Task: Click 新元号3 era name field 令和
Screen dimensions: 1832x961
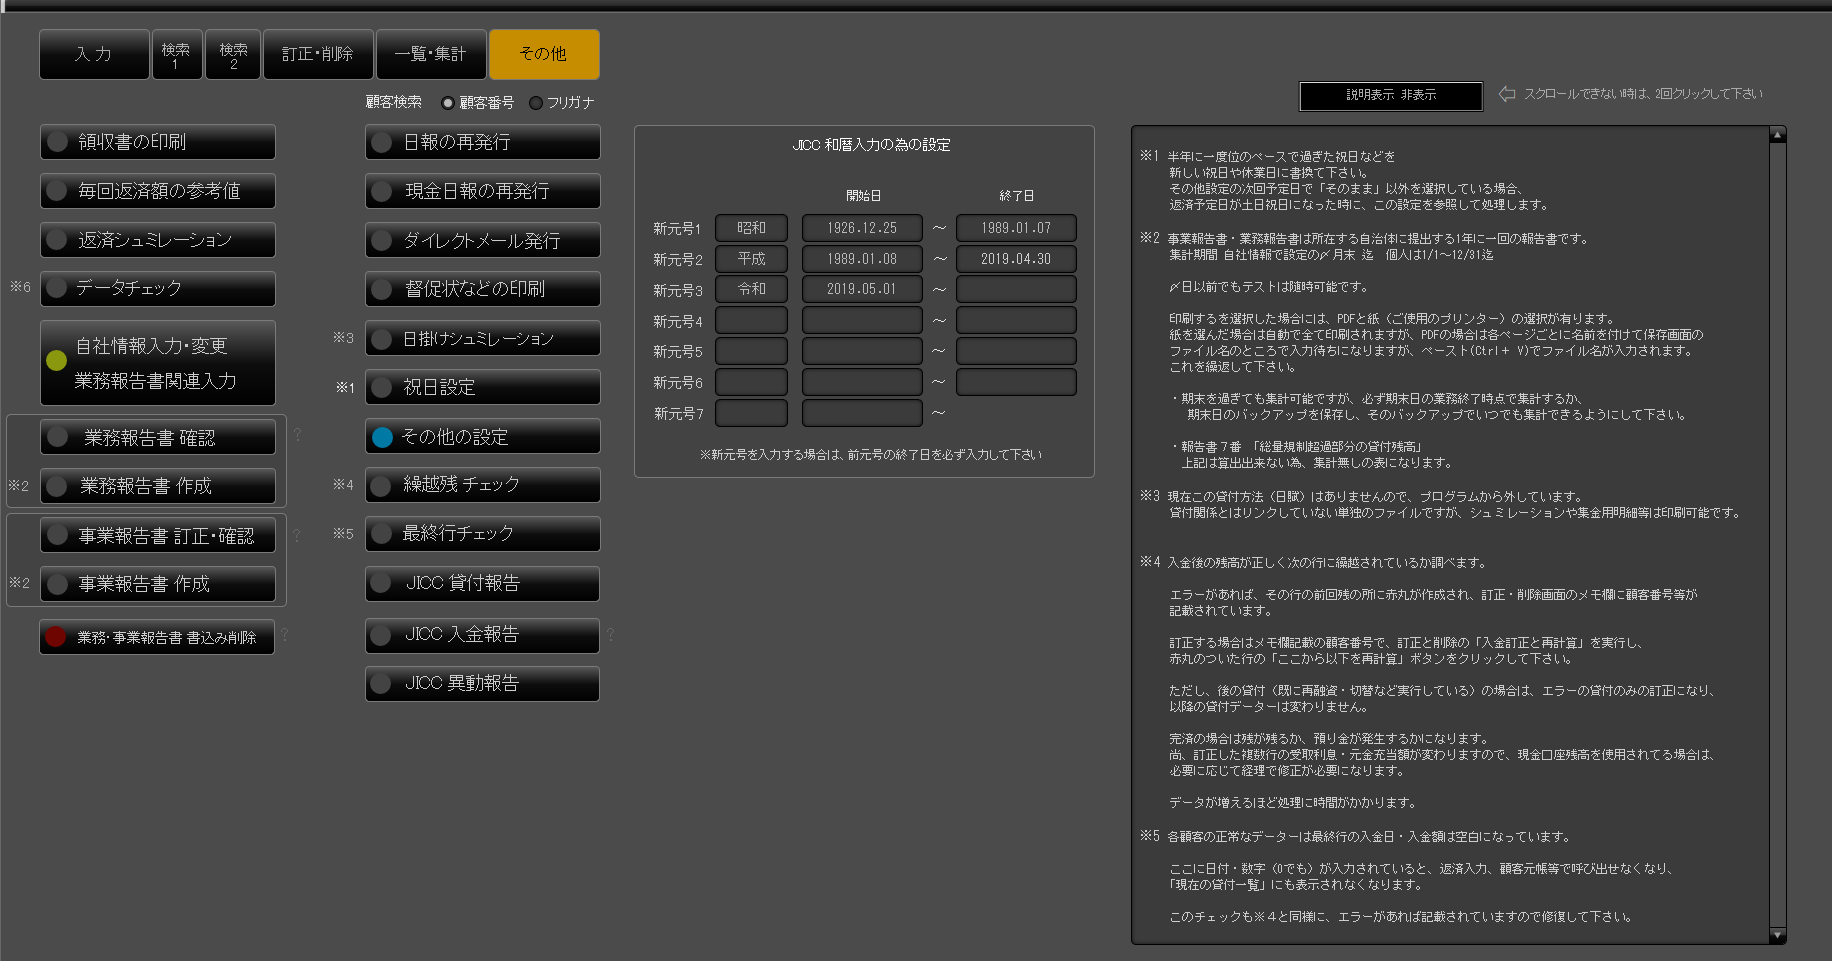Action: [751, 290]
